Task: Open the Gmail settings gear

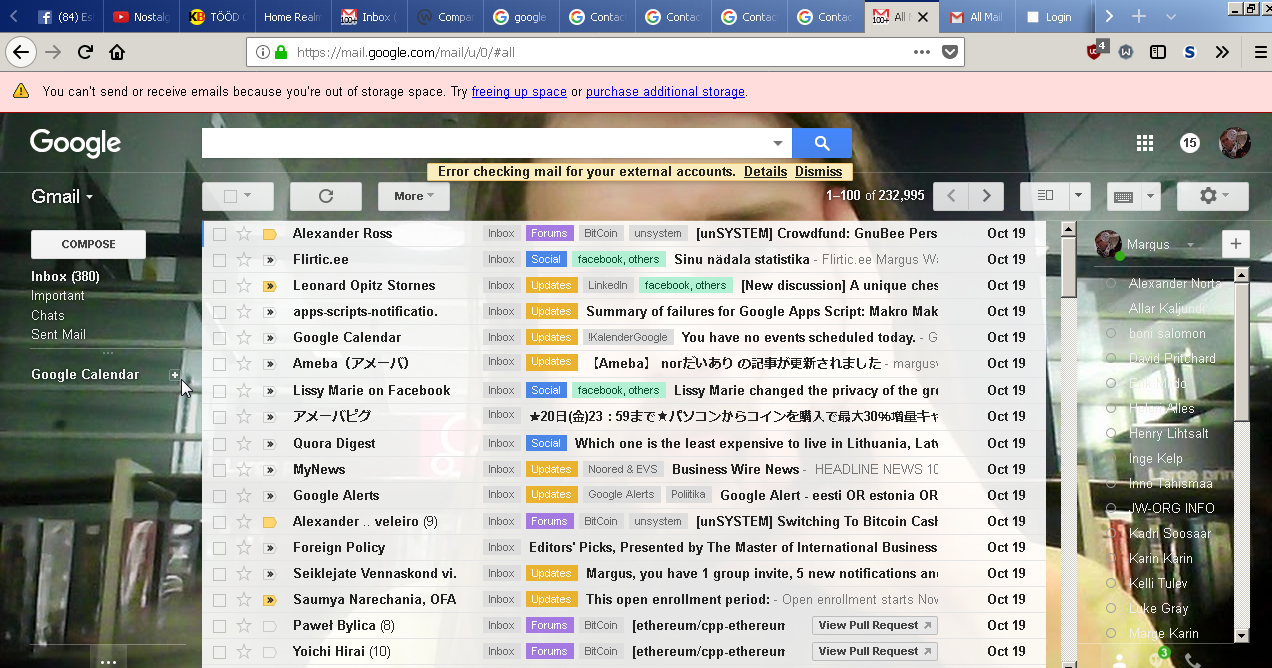Action: pos(1212,196)
